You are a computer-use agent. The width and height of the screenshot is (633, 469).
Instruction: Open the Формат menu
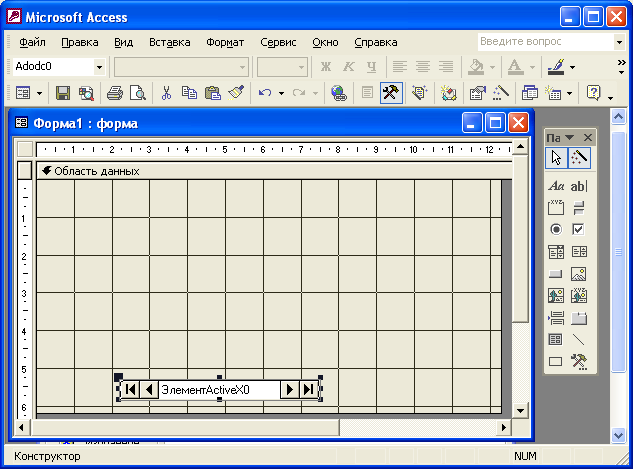pos(225,42)
